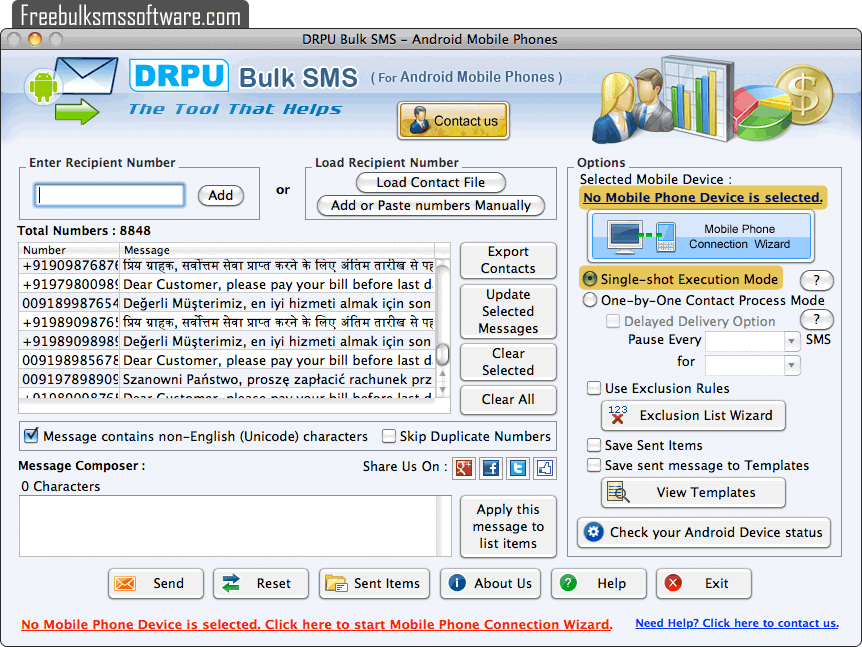Share on Facebook via the icon
This screenshot has height=647, width=862.
(x=491, y=467)
